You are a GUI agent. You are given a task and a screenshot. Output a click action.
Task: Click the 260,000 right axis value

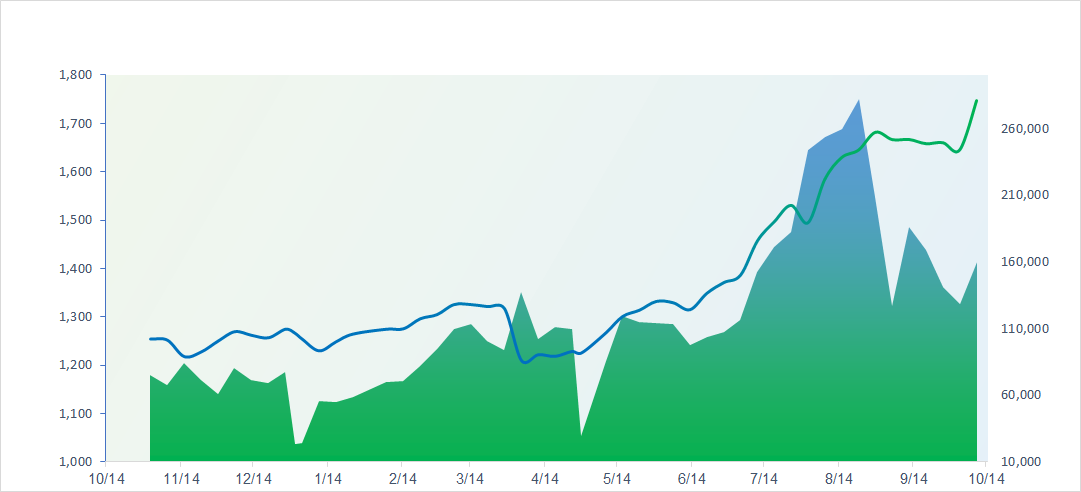[x=1022, y=128]
